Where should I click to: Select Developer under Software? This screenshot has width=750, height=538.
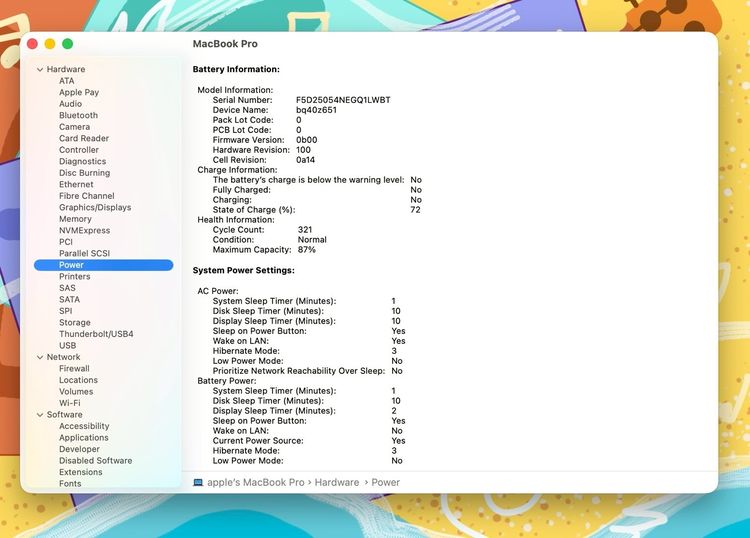(x=79, y=449)
